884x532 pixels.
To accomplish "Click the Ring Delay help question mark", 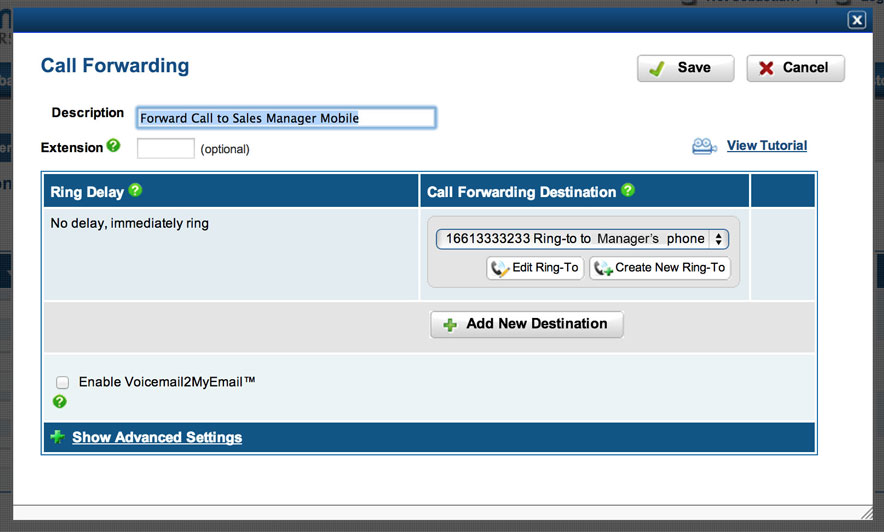I will [135, 190].
